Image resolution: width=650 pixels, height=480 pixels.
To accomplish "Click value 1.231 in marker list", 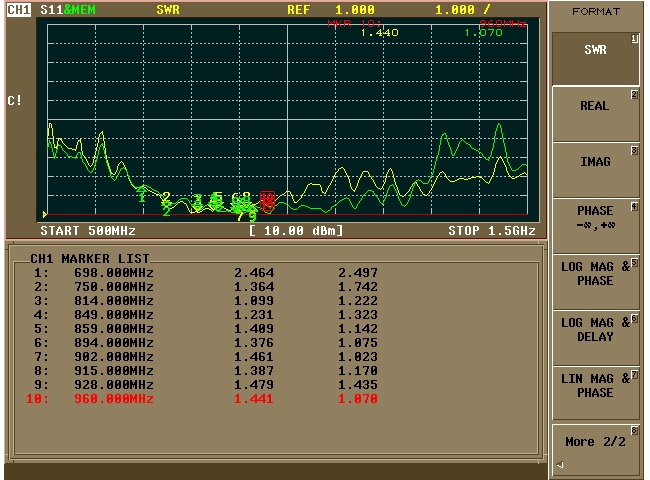I will [254, 315].
